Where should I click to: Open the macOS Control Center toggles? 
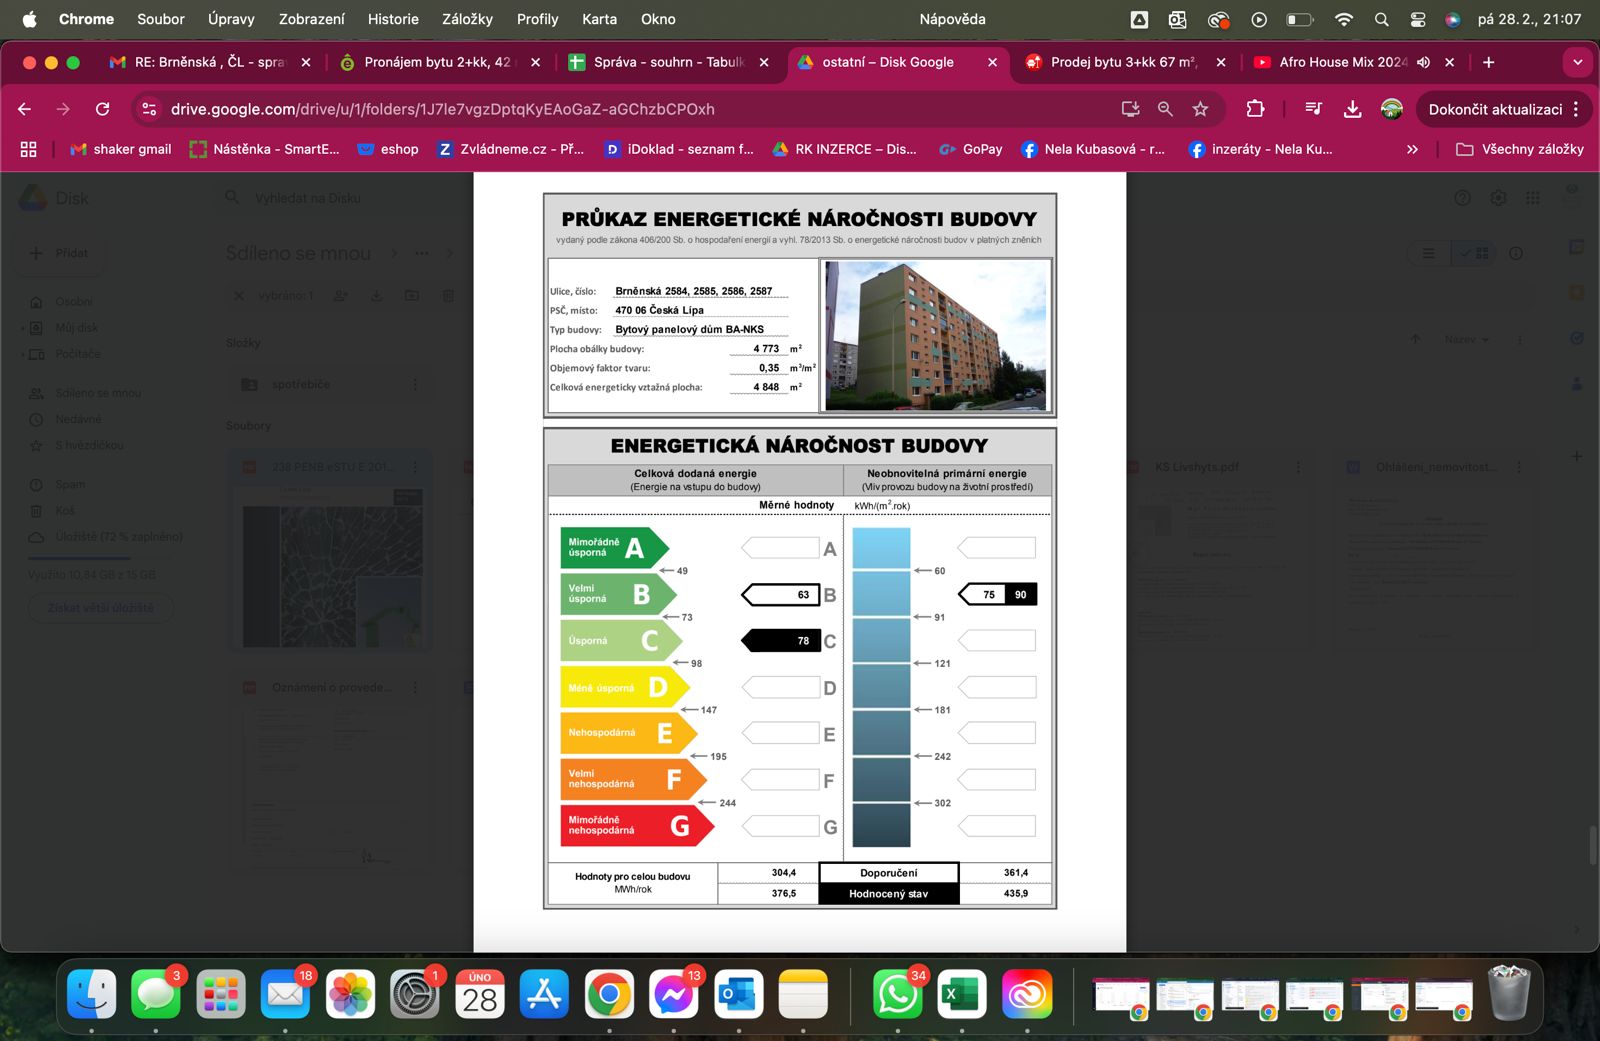1417,19
